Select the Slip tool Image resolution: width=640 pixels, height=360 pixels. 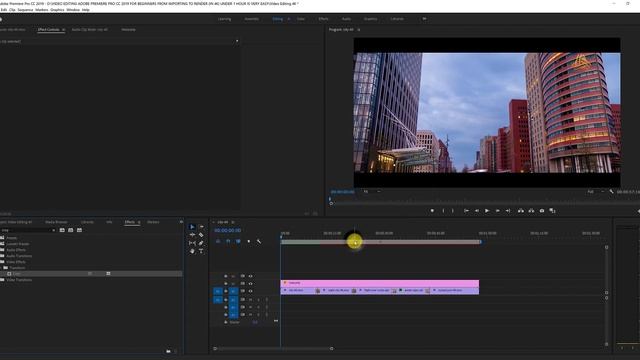coord(192,243)
